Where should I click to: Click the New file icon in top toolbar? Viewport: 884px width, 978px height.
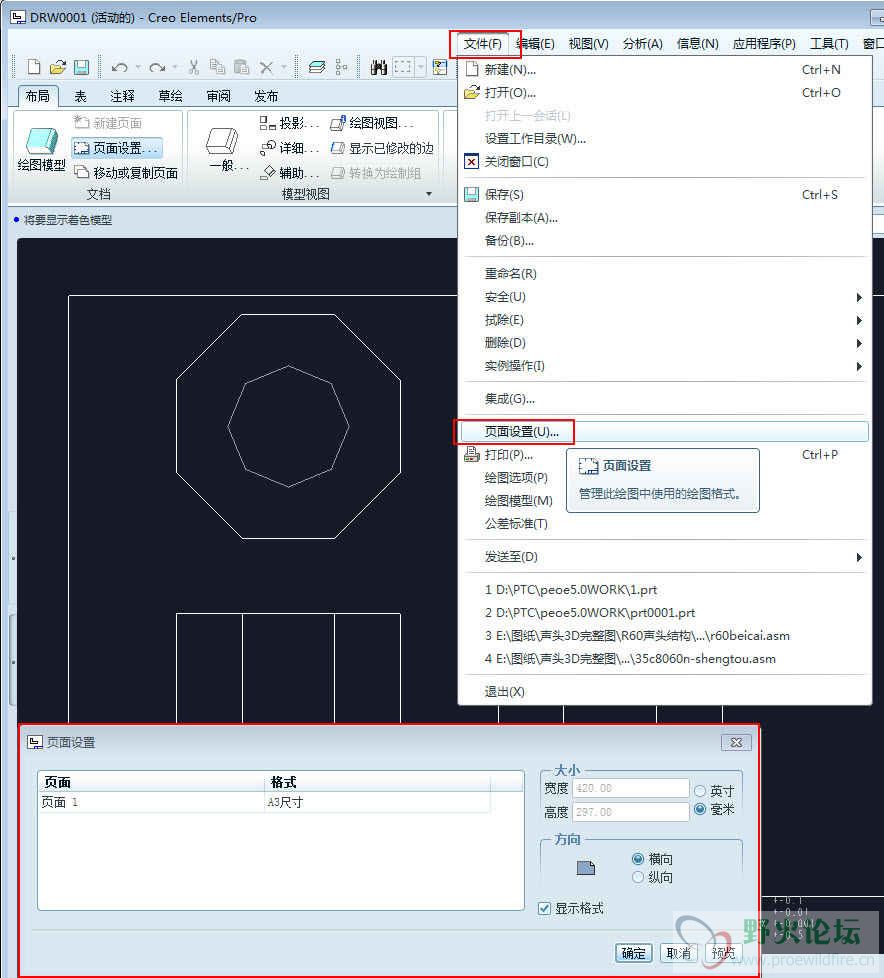pos(34,67)
